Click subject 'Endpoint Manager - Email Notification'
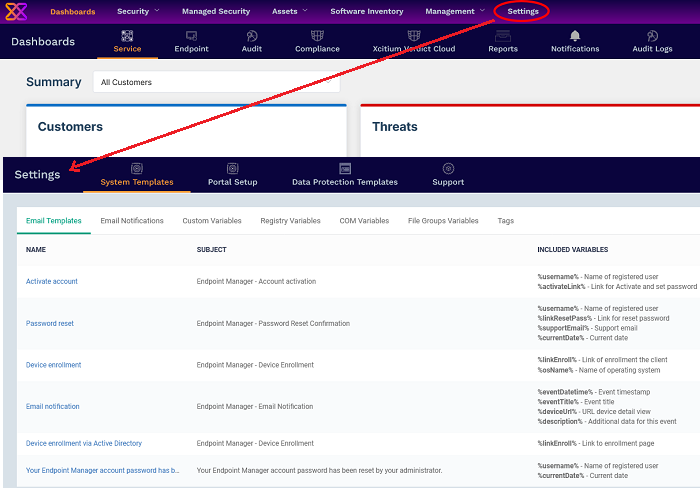 pyautogui.click(x=255, y=406)
